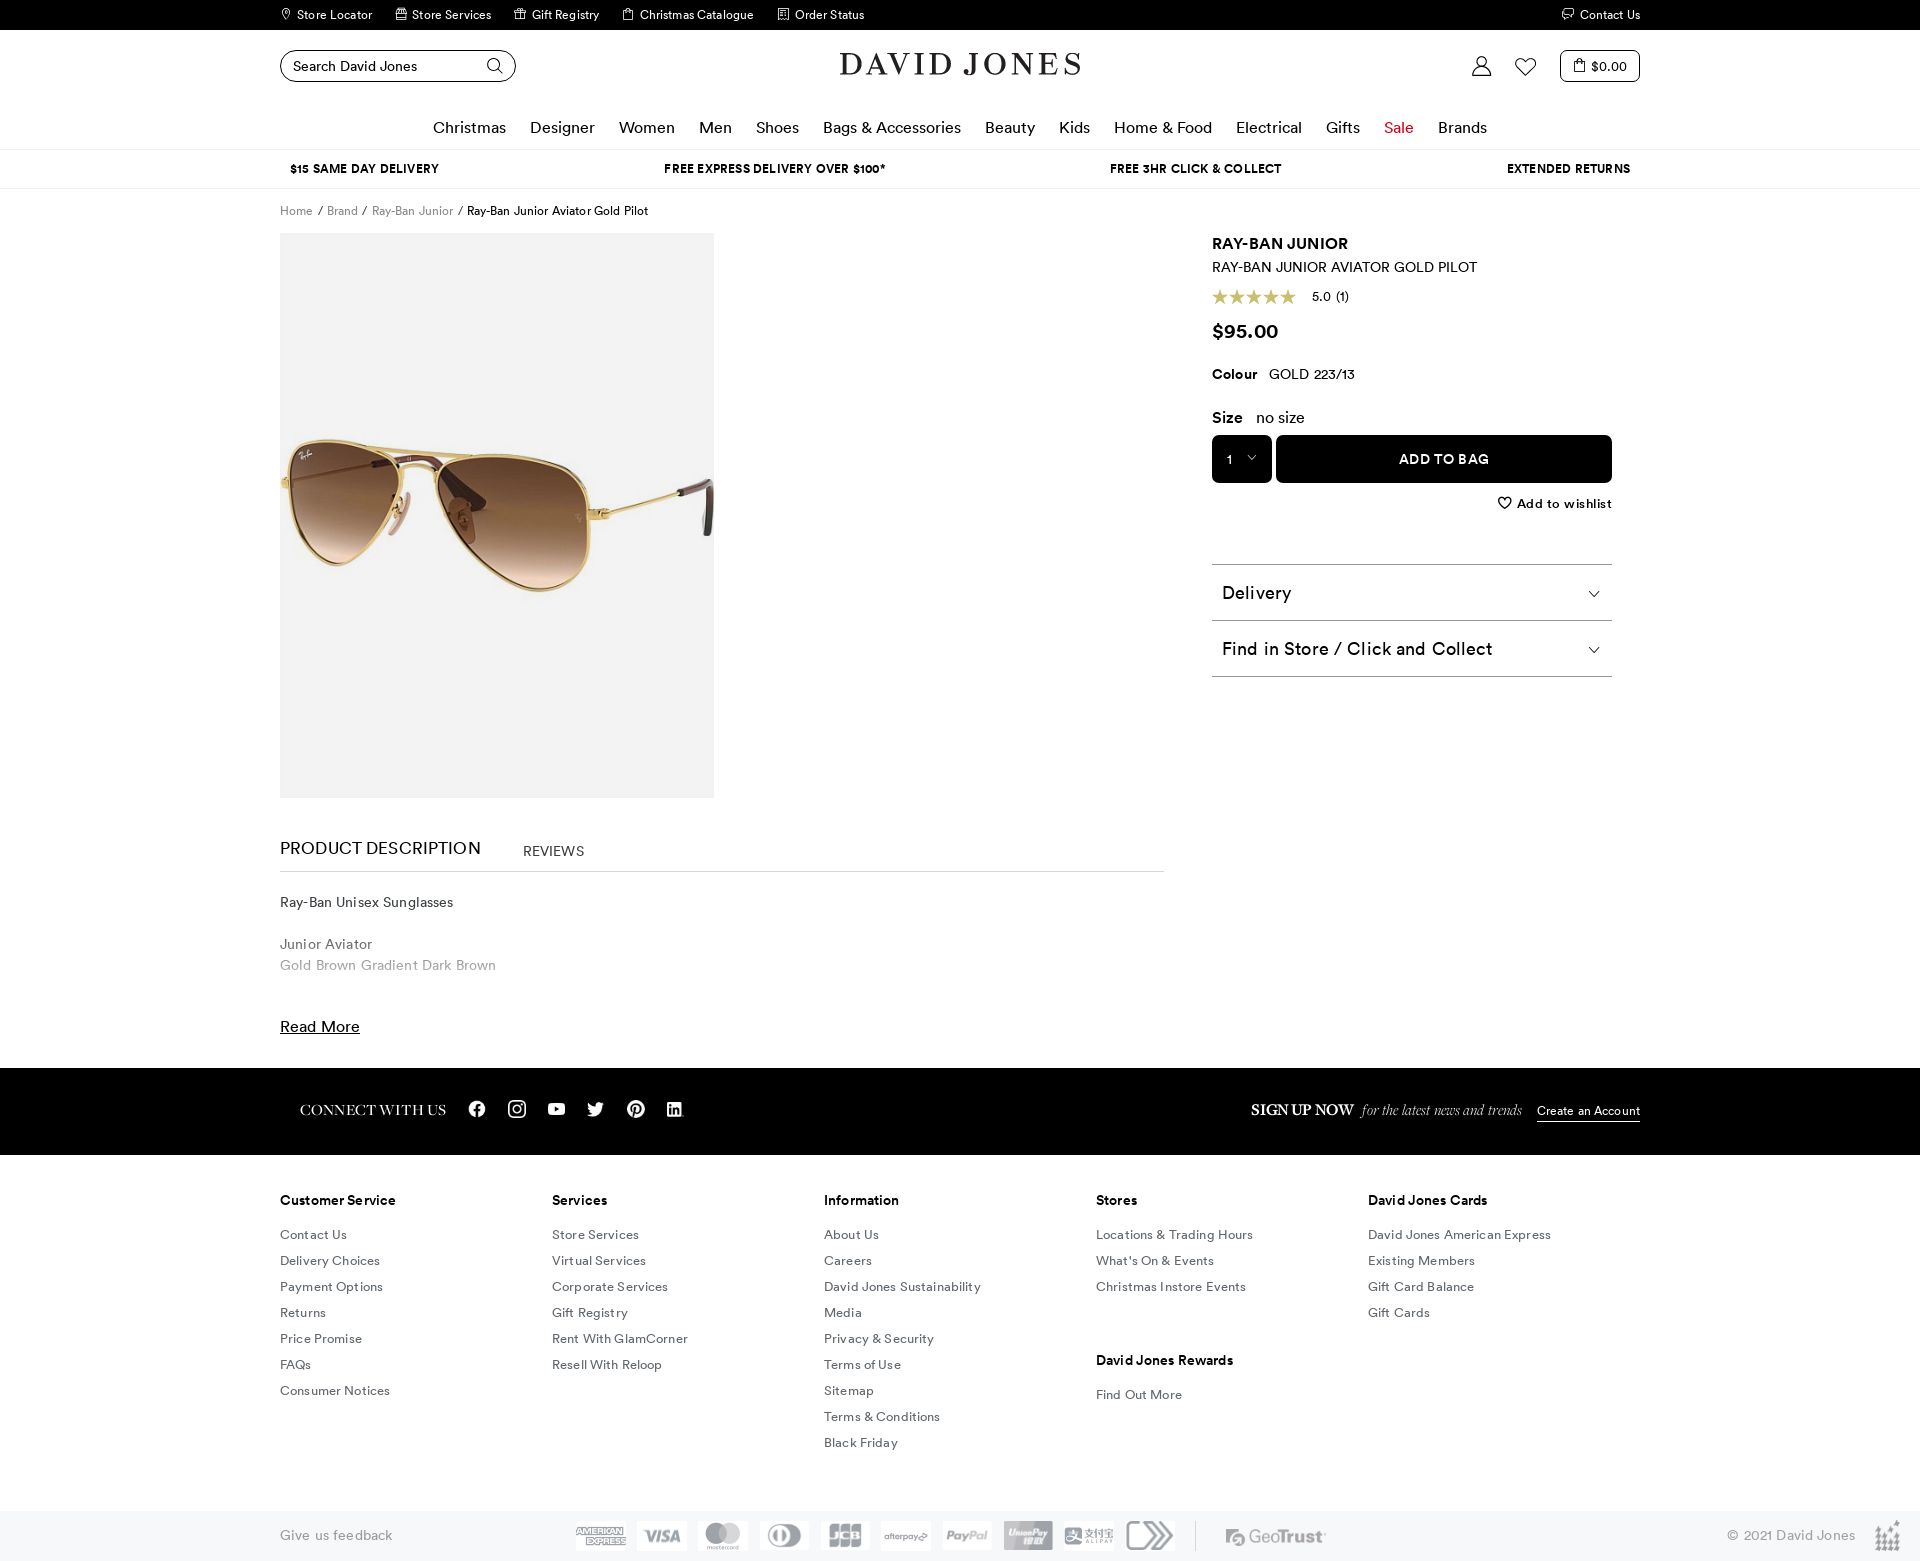Open Find Out More rewards link
This screenshot has width=1920, height=1561.
pos(1139,1395)
